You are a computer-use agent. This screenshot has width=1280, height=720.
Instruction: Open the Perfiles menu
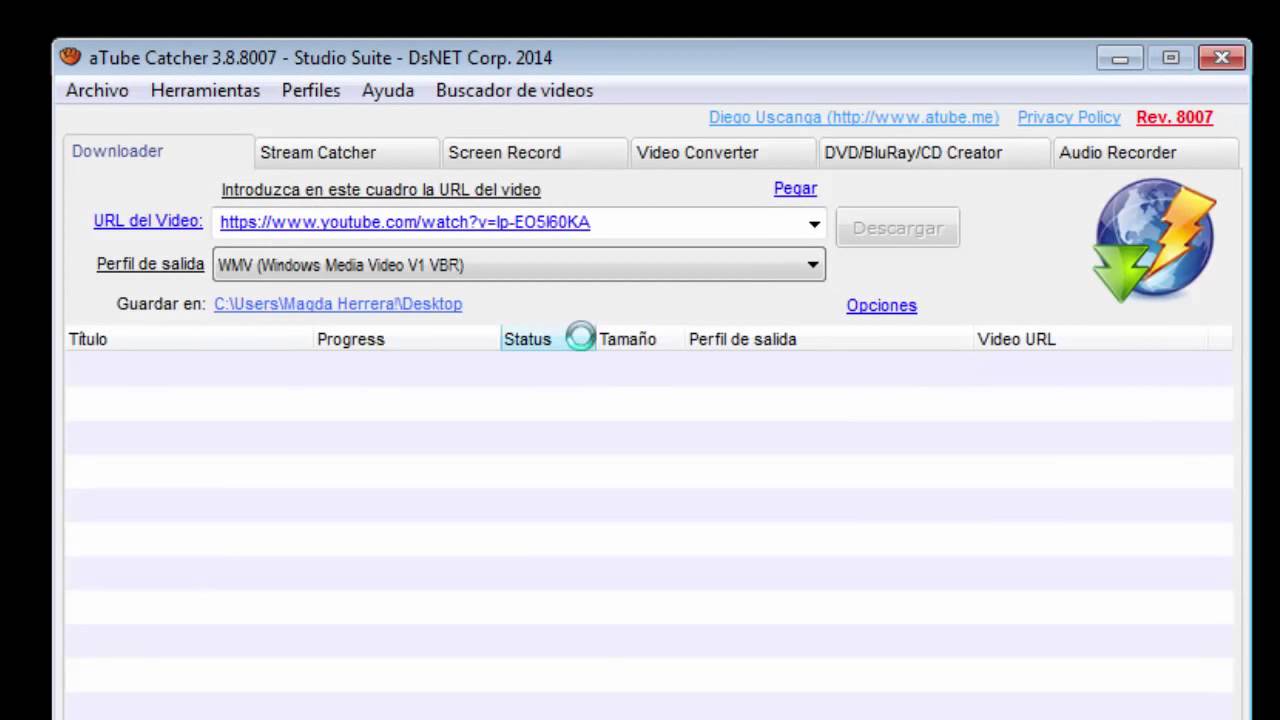click(311, 90)
